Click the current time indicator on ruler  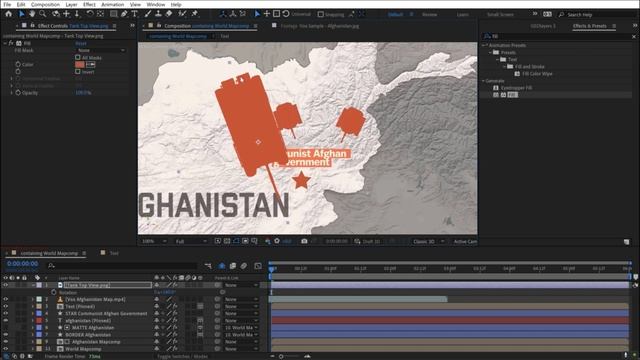pyautogui.click(x=271, y=269)
